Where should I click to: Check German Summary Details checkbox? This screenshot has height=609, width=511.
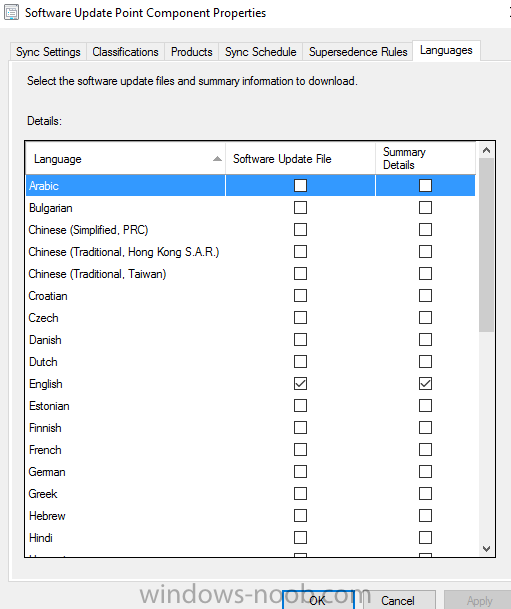(x=425, y=472)
